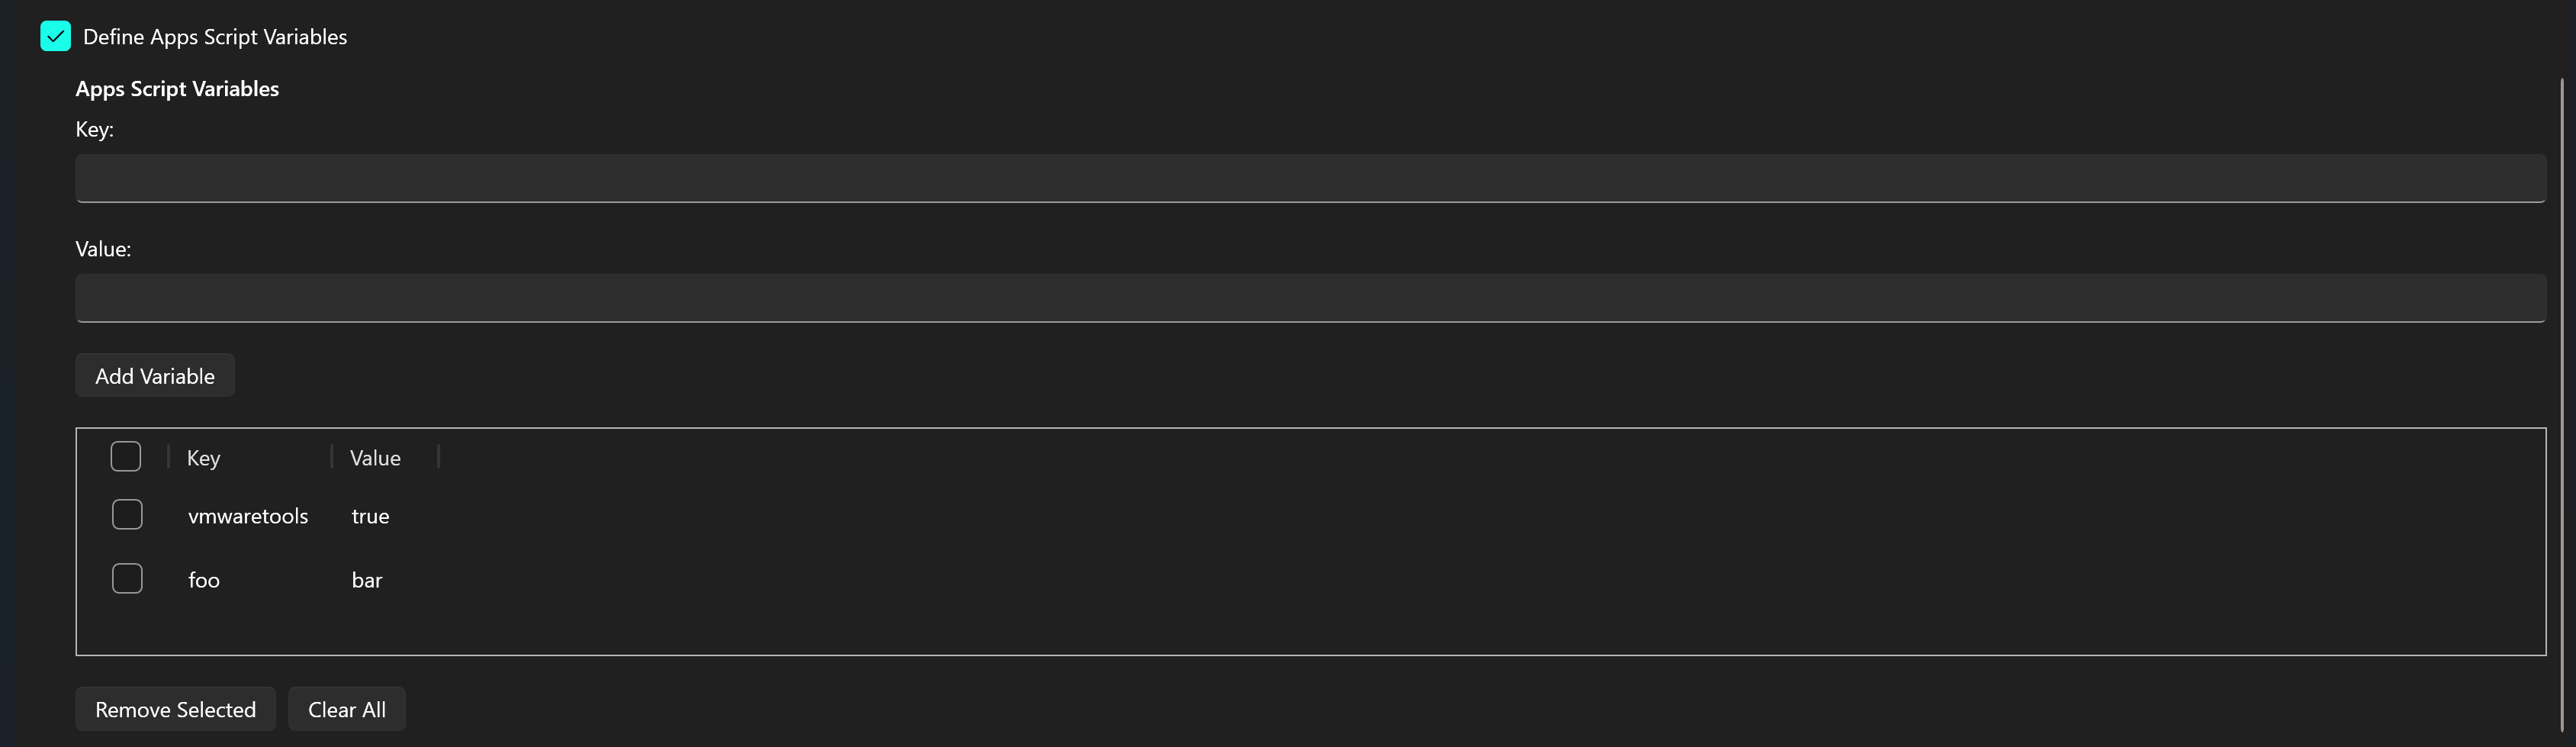Click the Key label above the input
Viewport: 2576px width, 747px height.
click(94, 129)
